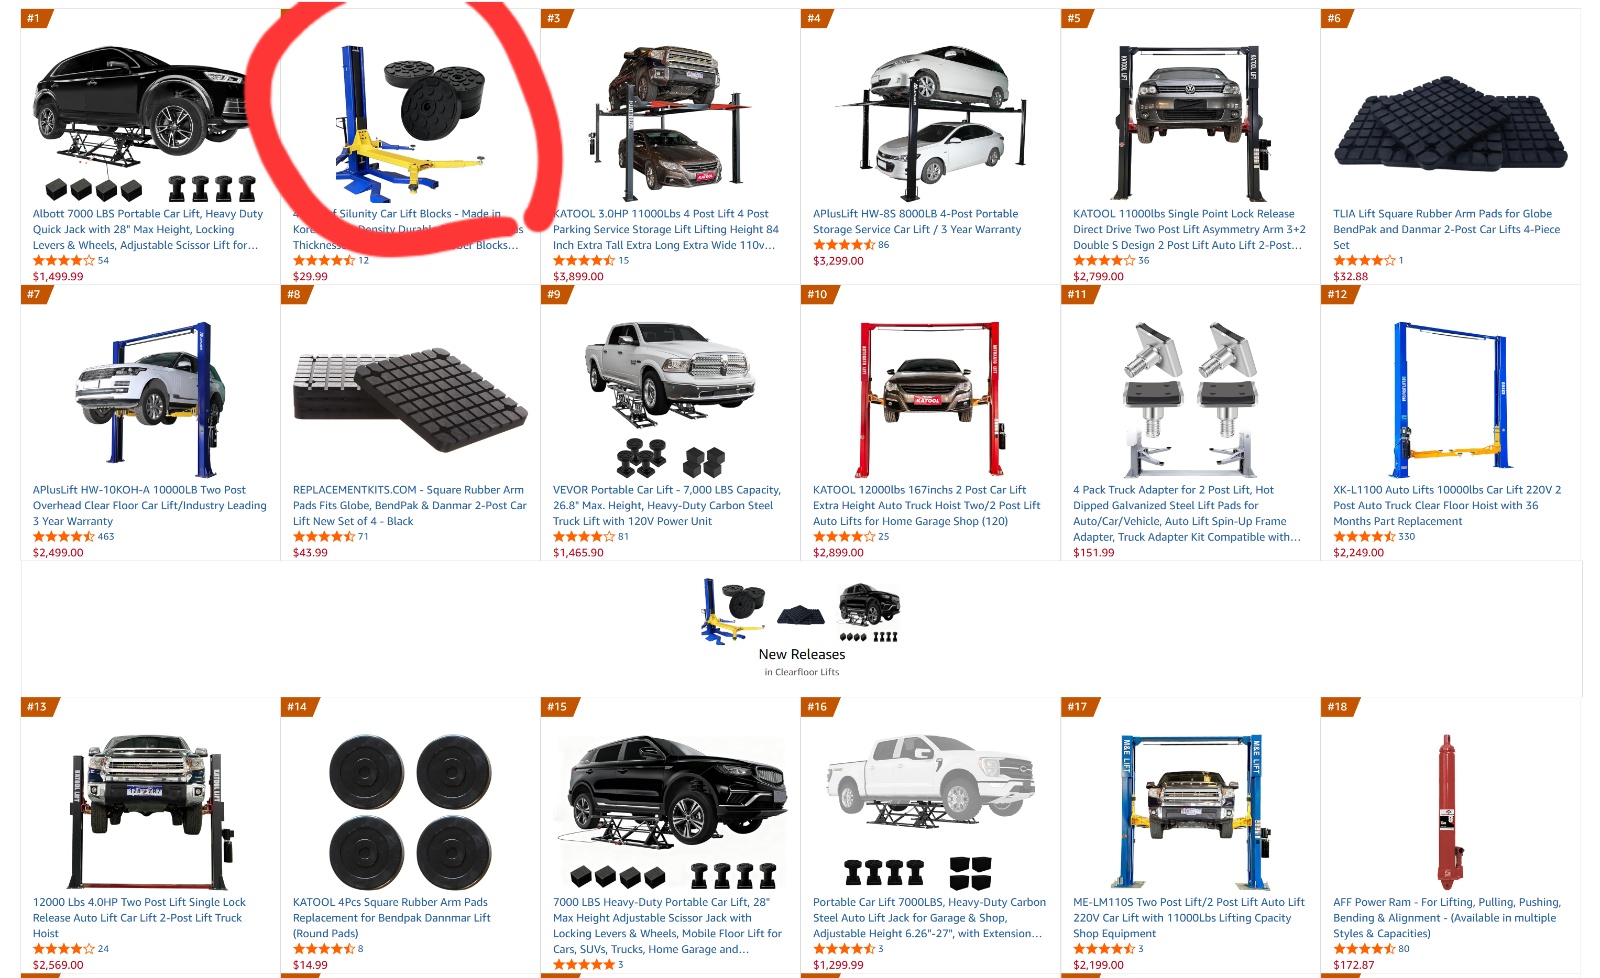This screenshot has width=1600, height=978.
Task: Select KATOOL 11000lbs Single Point Lock Release title
Action: coord(1189,229)
